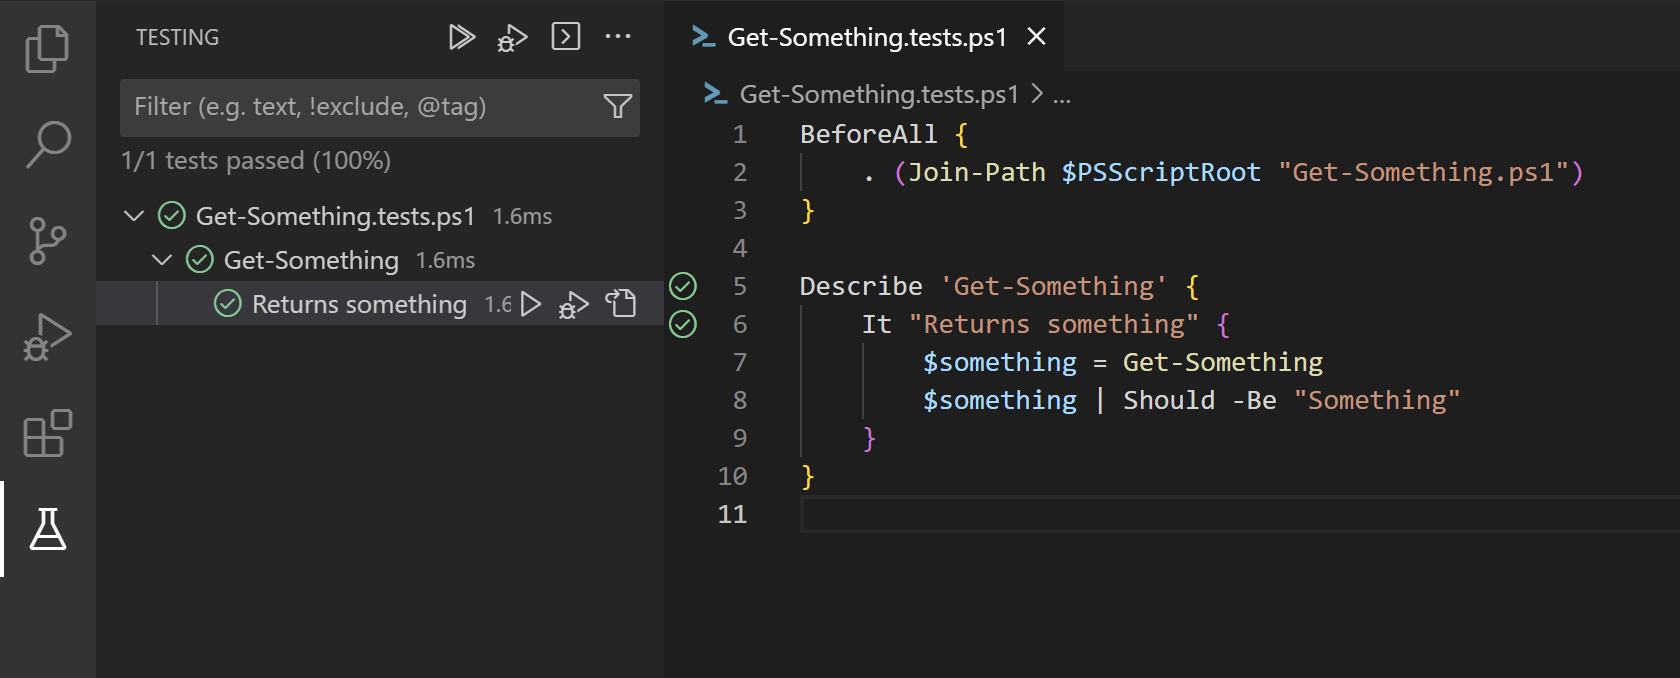
Task: Click passed status icon of Get-Something.tests.ps1 row
Action: 172,216
